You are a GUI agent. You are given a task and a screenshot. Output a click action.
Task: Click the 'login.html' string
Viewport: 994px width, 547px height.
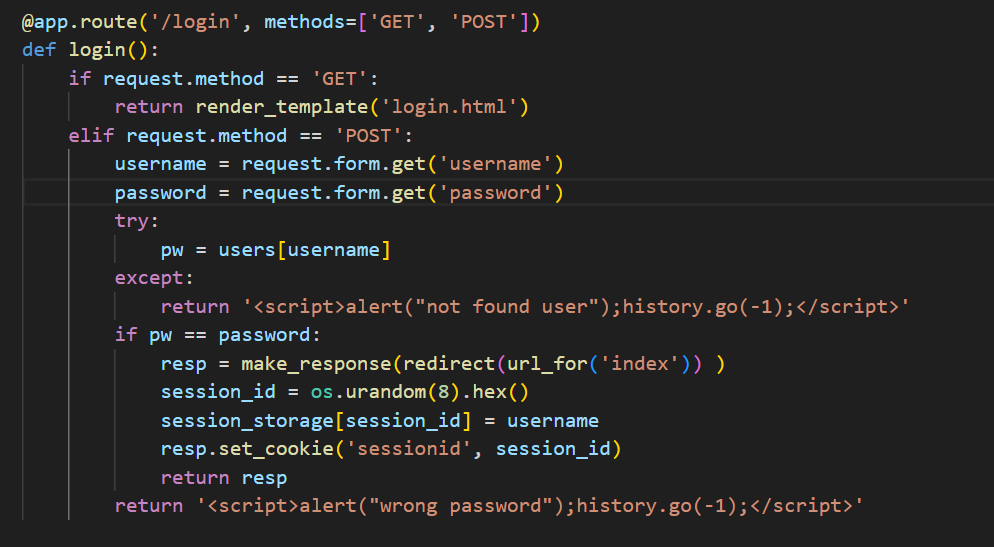[x=449, y=107]
